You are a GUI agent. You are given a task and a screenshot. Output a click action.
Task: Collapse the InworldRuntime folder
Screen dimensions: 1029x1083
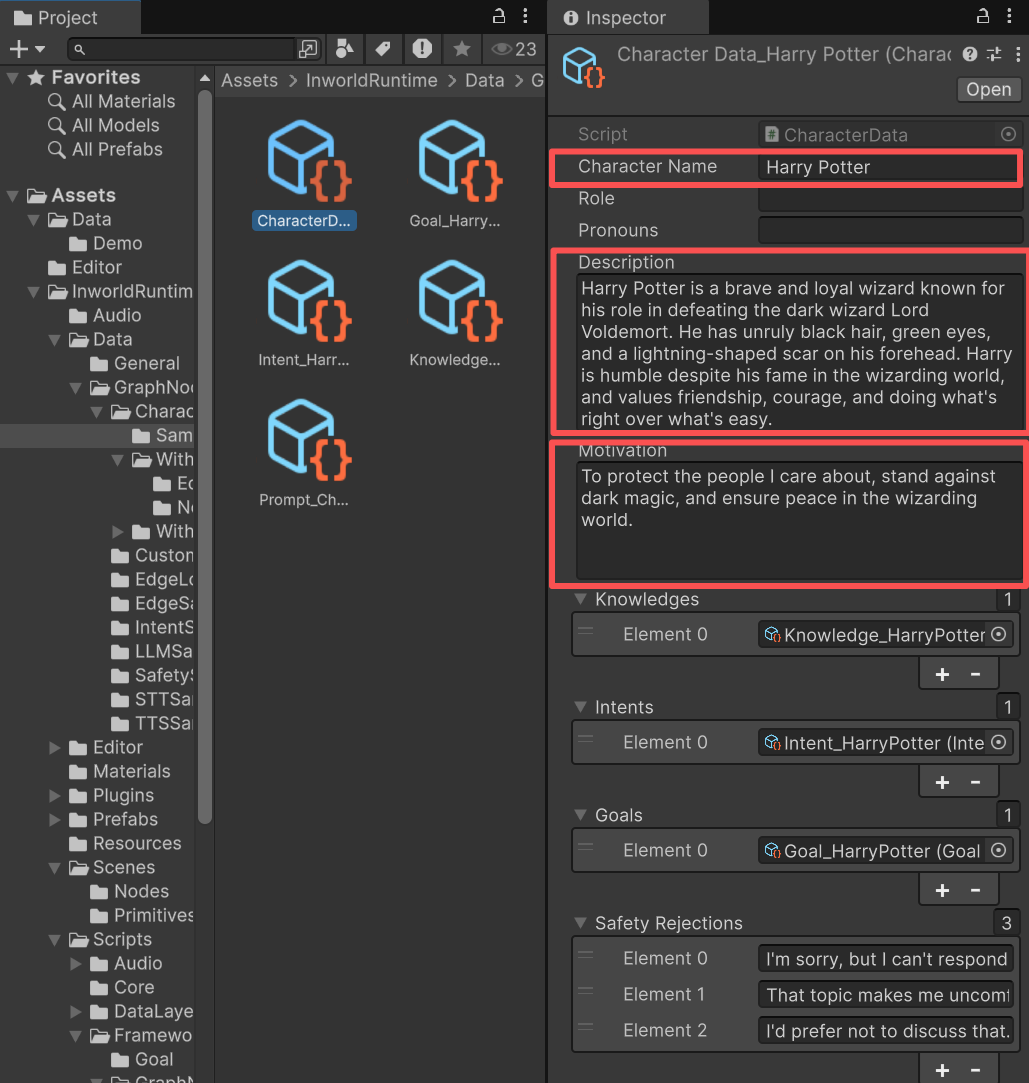coord(33,291)
